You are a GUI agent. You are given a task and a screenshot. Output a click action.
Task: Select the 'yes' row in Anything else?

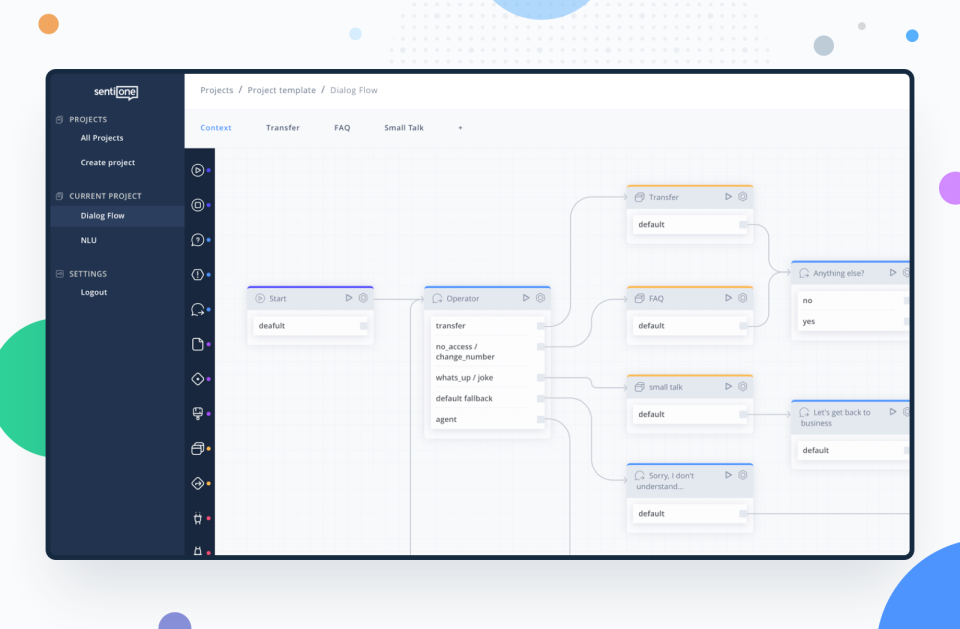point(853,322)
